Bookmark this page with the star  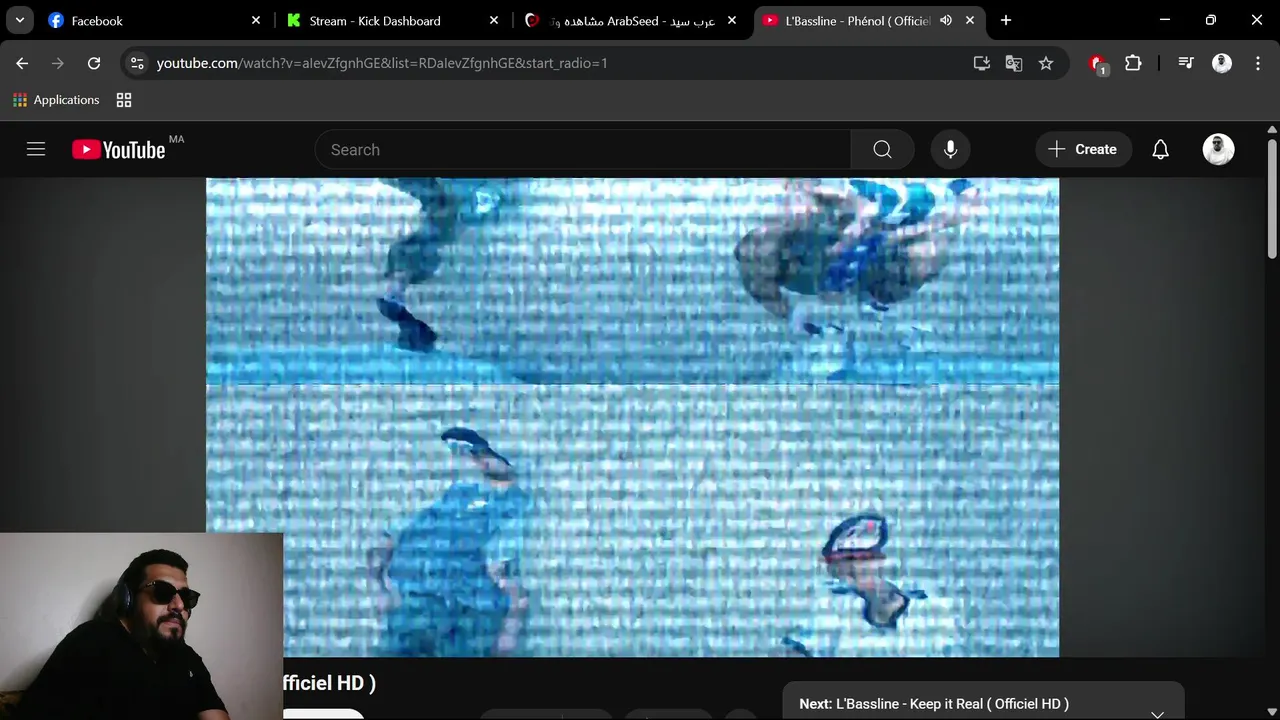[1046, 63]
